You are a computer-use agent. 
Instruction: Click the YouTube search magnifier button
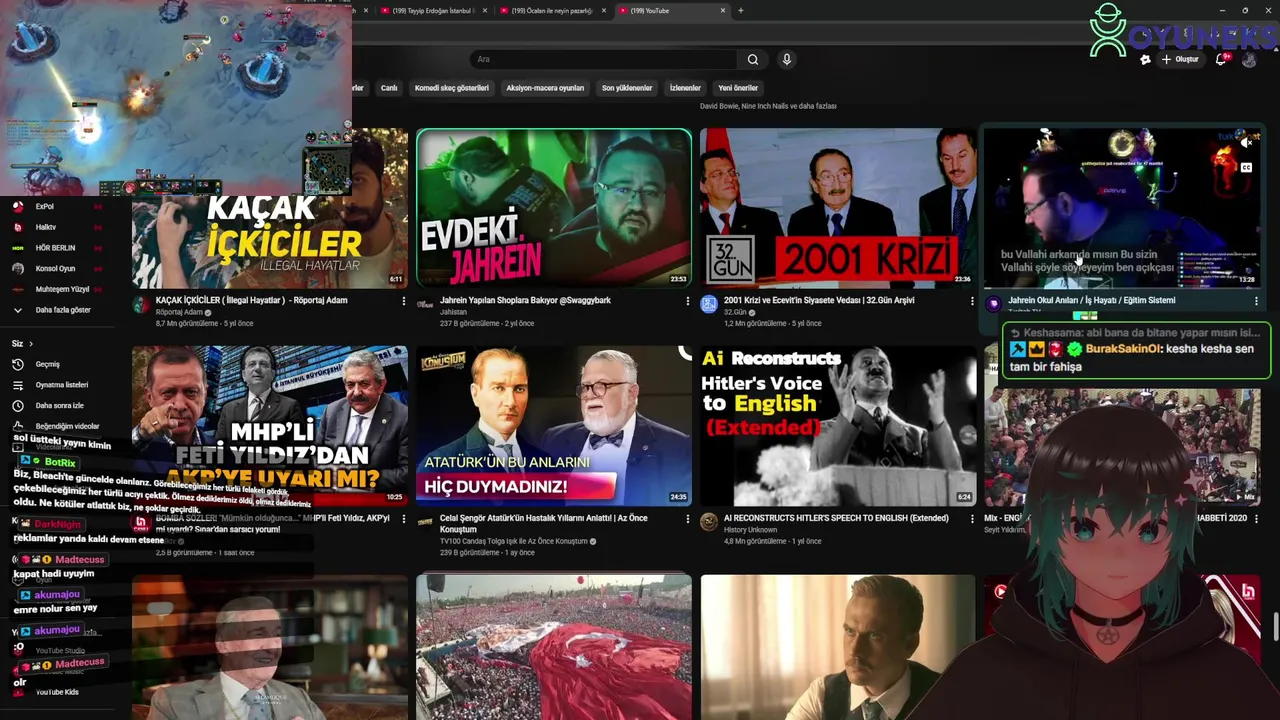click(x=753, y=59)
